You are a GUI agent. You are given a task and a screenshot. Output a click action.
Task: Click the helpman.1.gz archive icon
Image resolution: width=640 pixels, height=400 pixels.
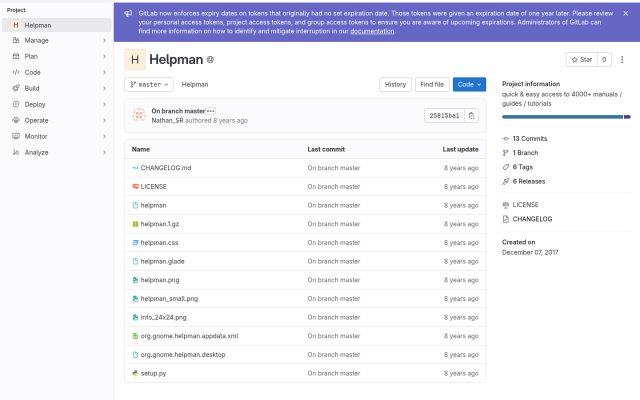(x=135, y=224)
